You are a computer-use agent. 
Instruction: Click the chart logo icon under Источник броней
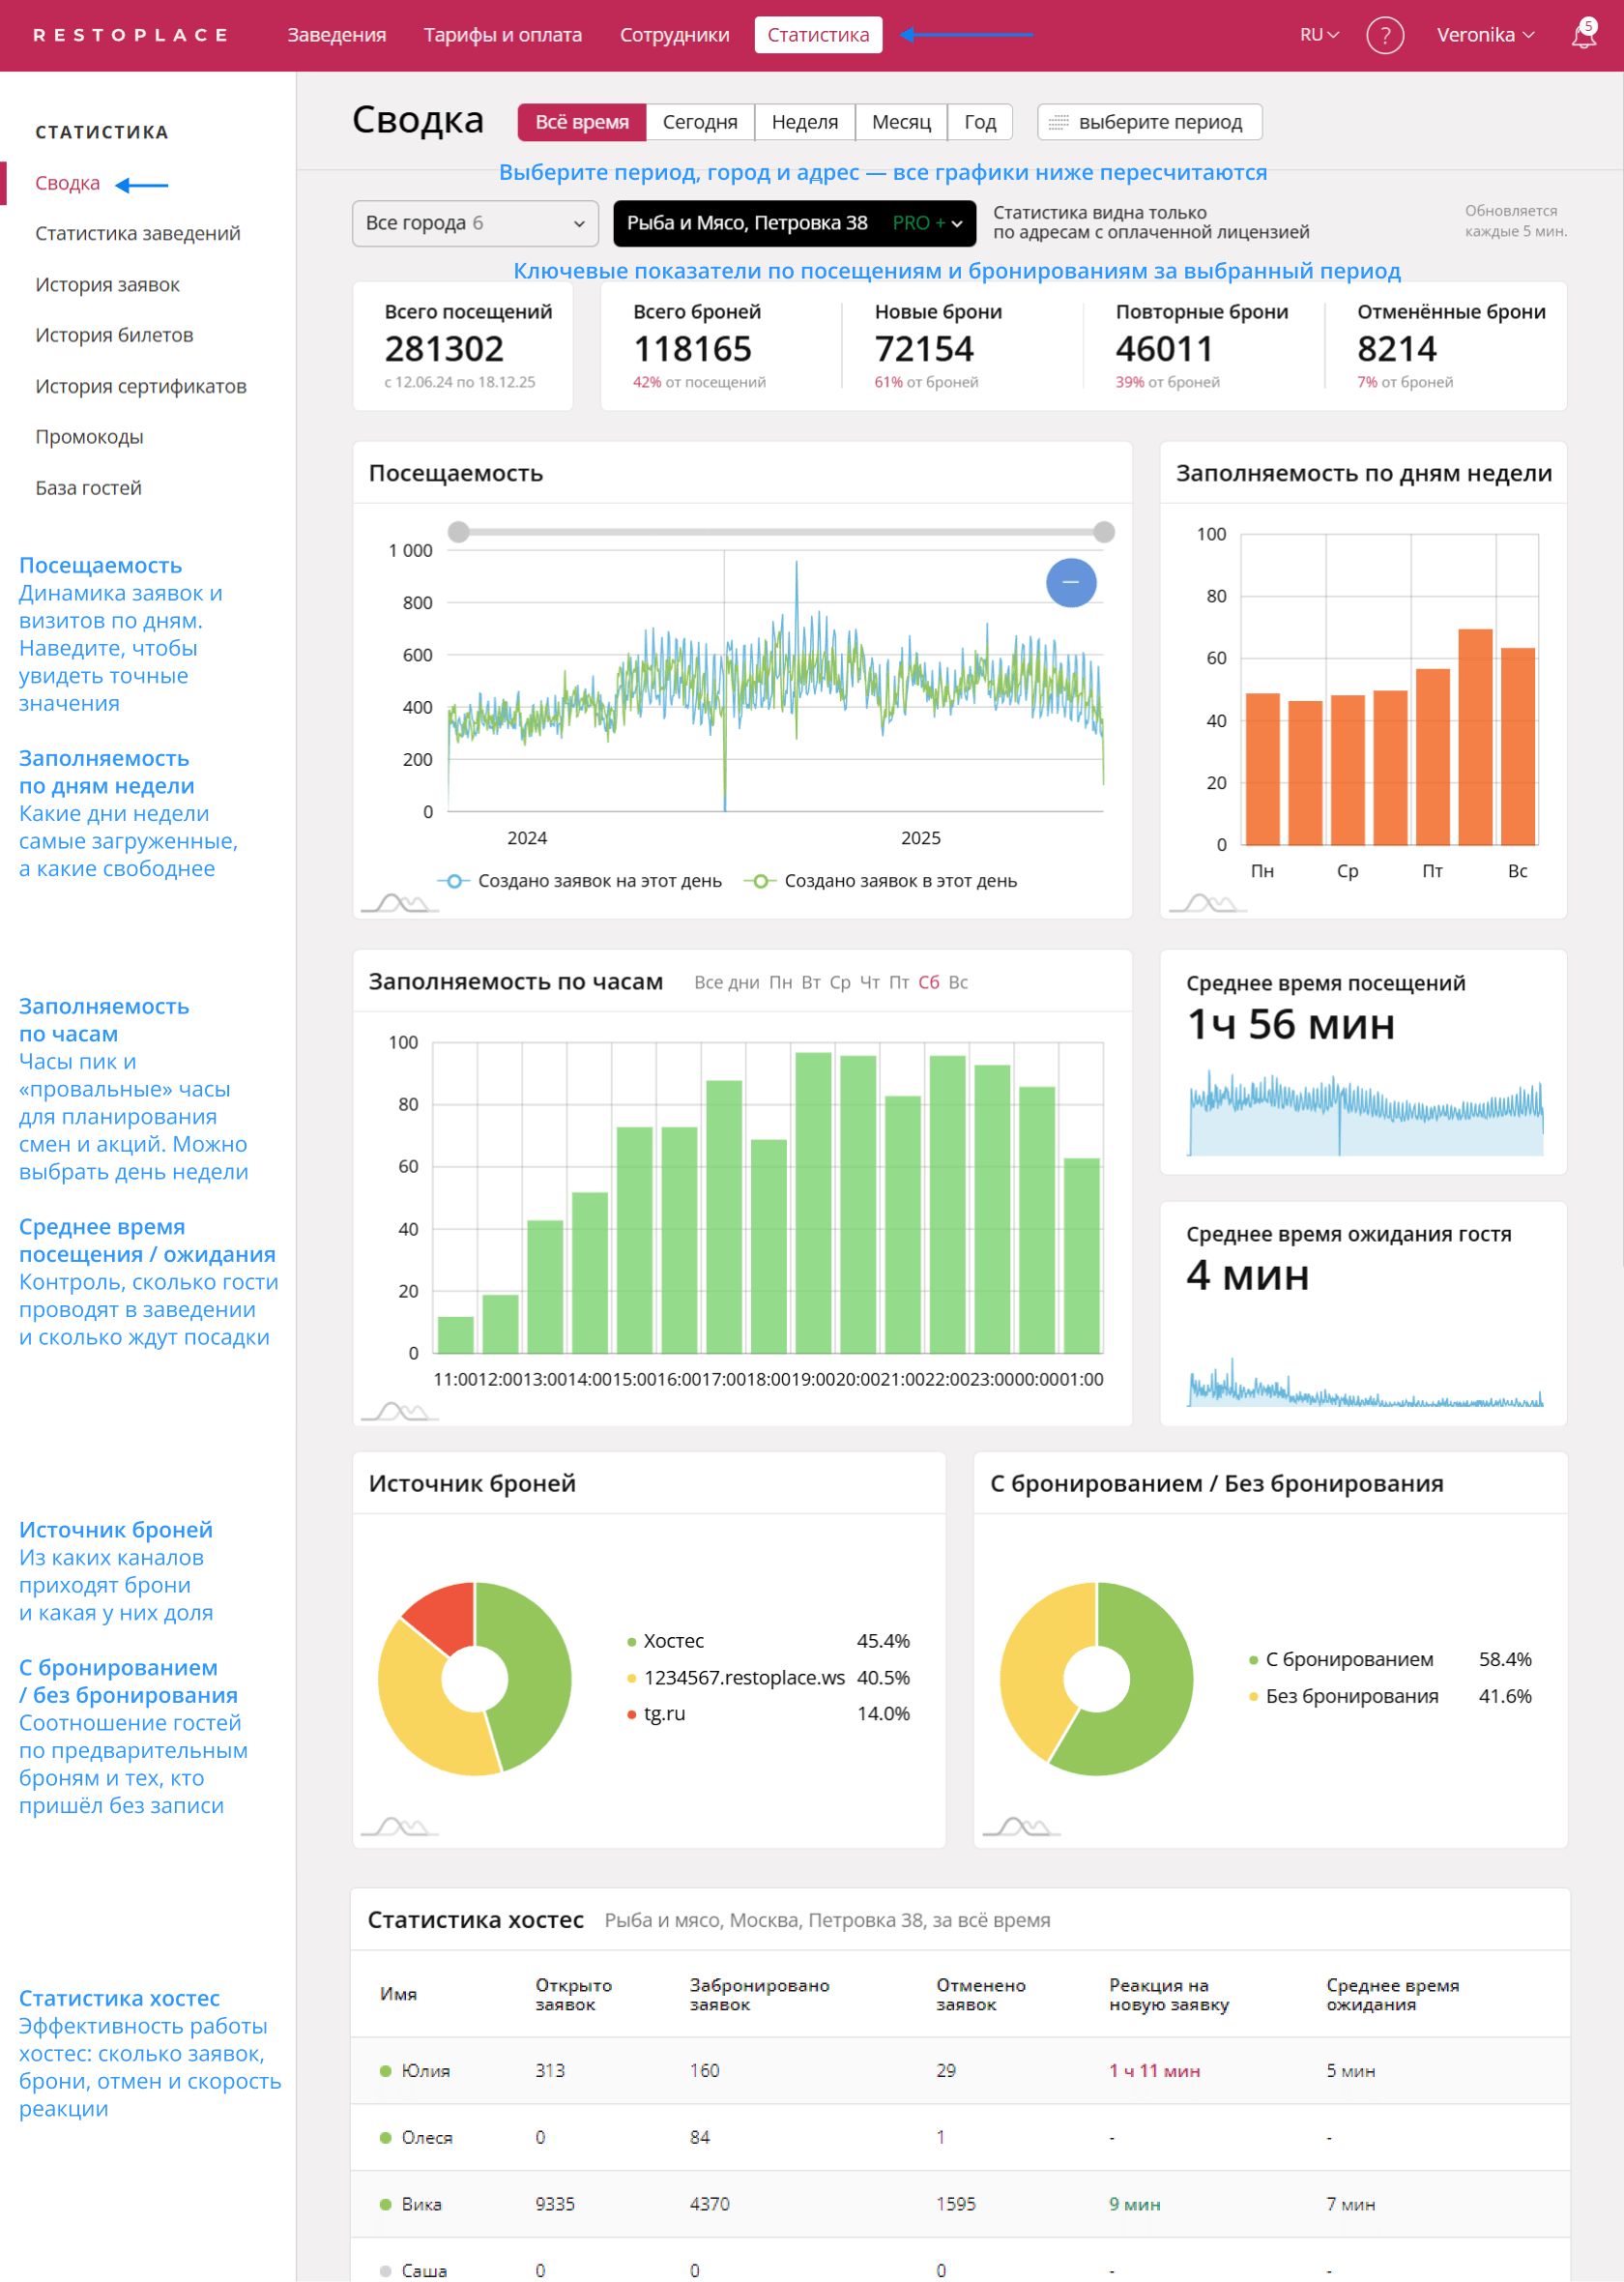point(397,1827)
